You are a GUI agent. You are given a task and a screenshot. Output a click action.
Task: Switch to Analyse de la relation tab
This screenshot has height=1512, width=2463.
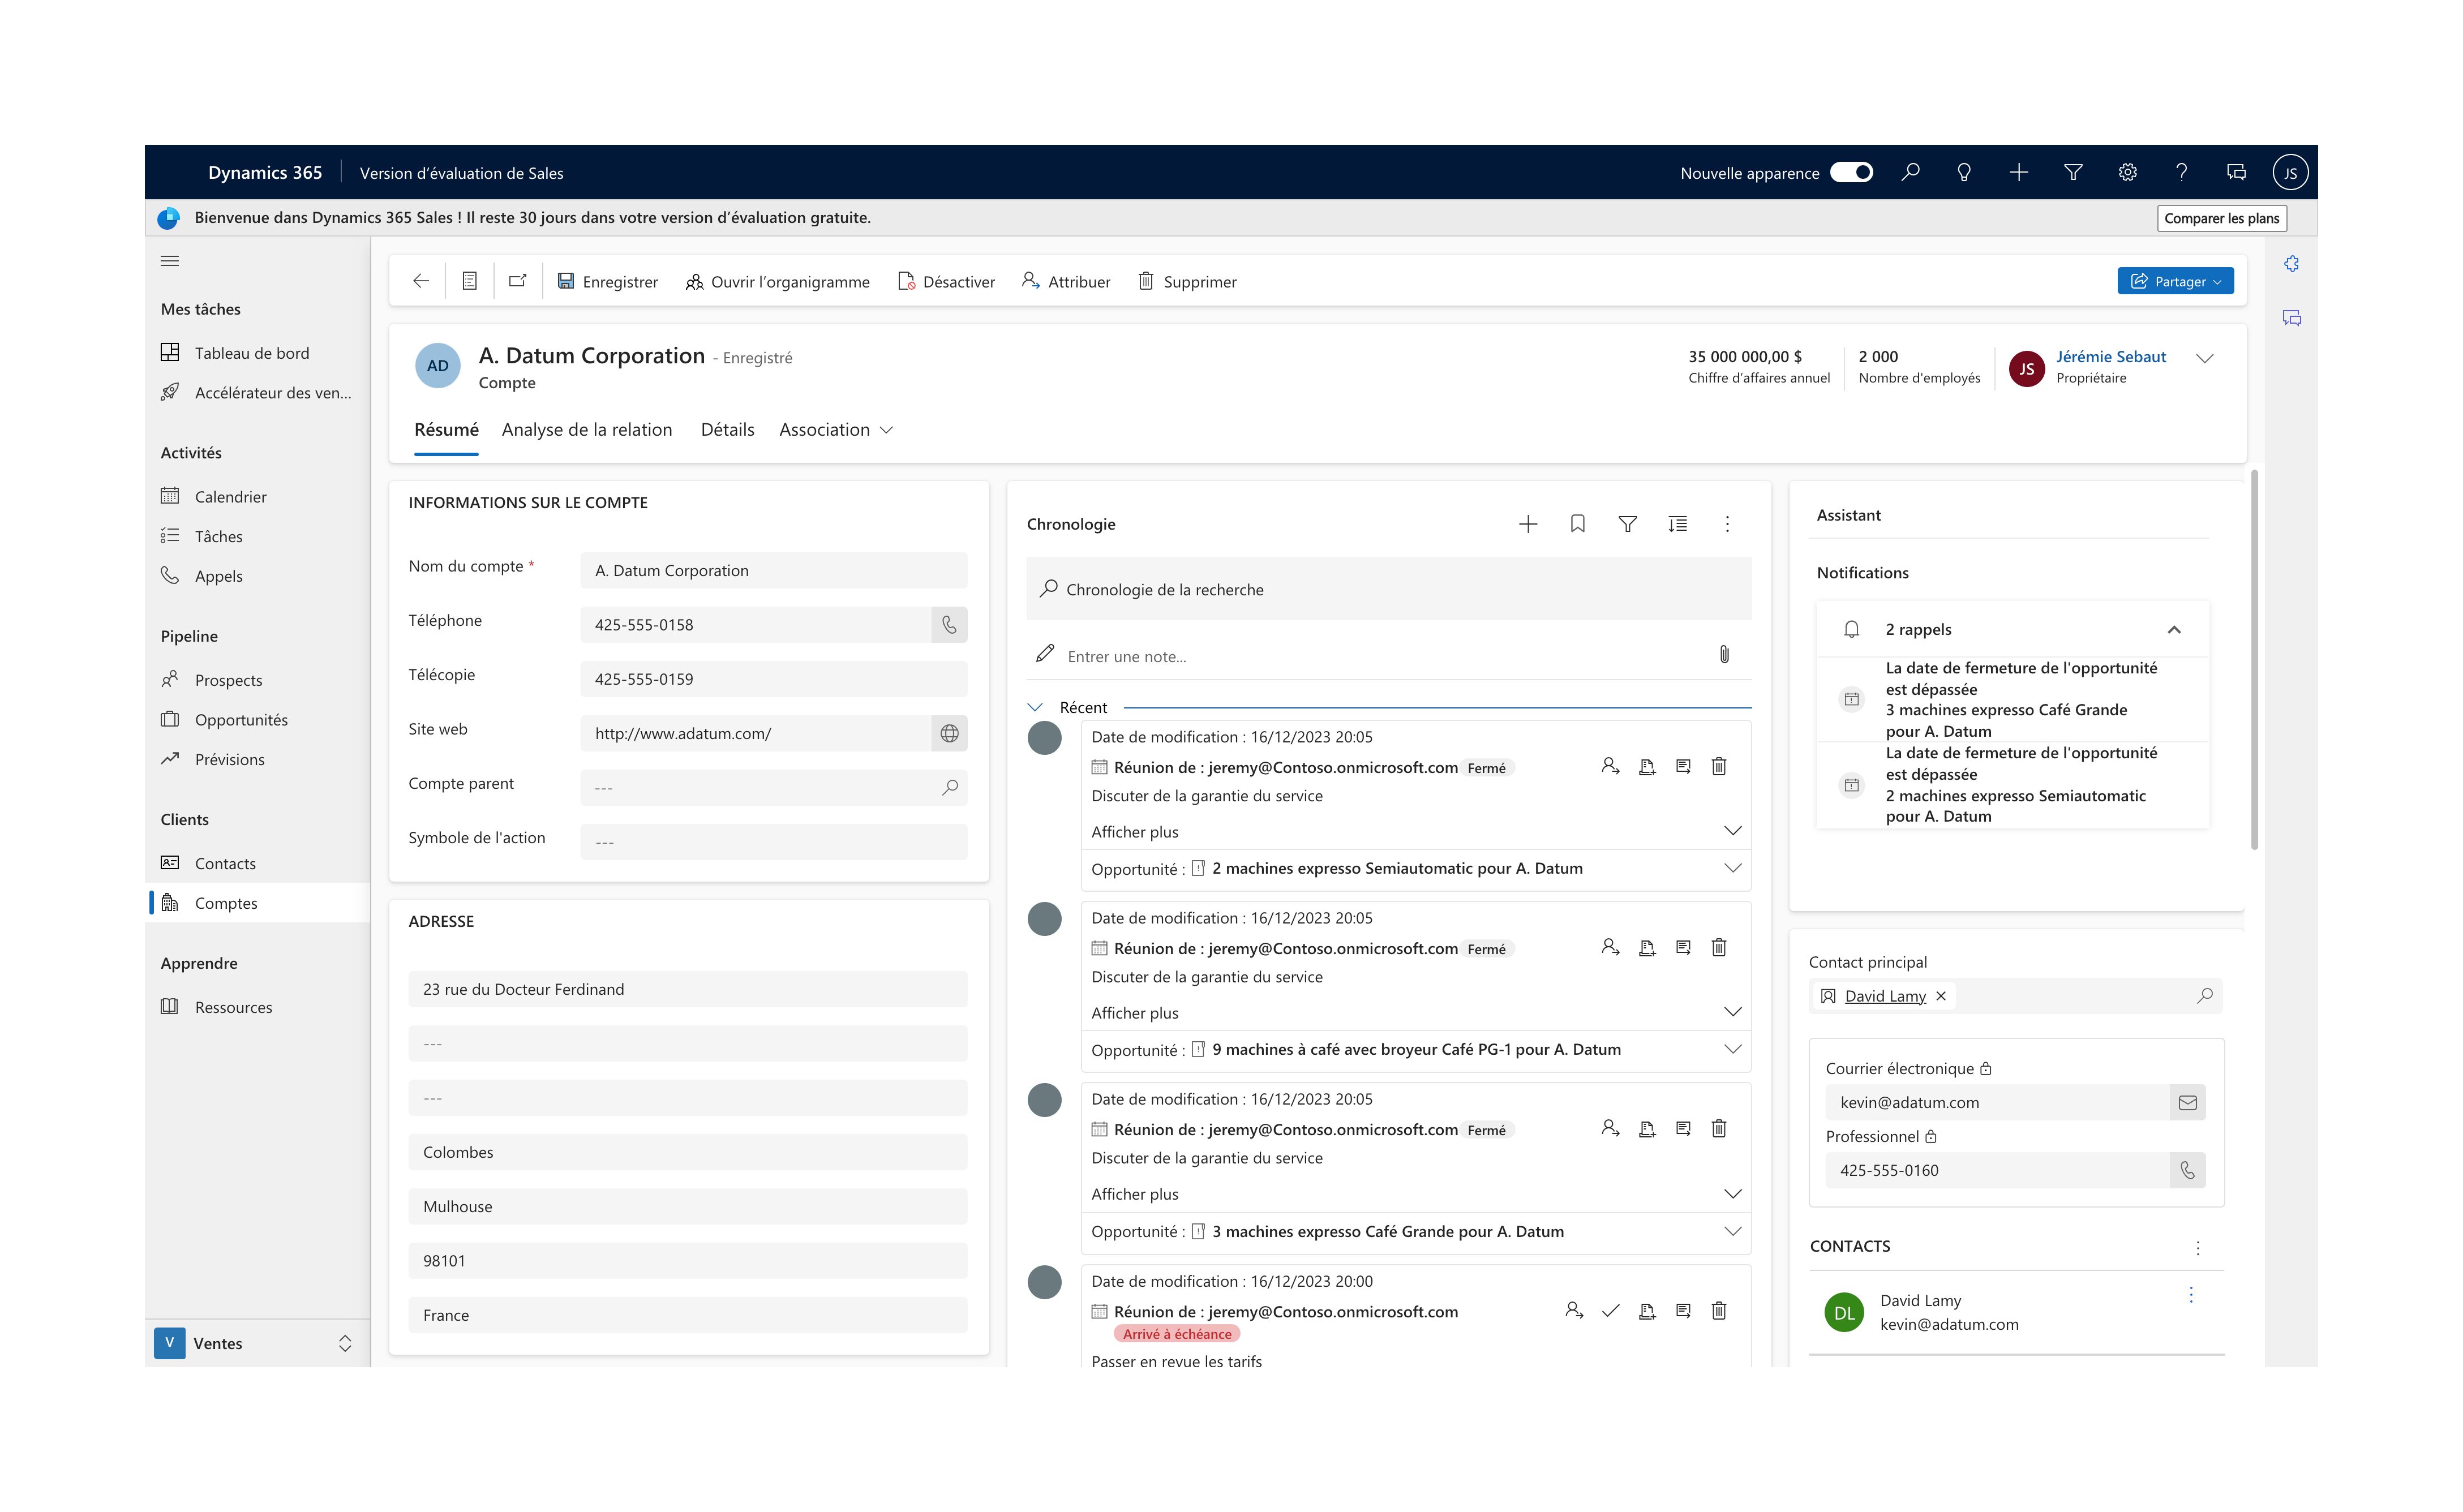[x=587, y=430]
